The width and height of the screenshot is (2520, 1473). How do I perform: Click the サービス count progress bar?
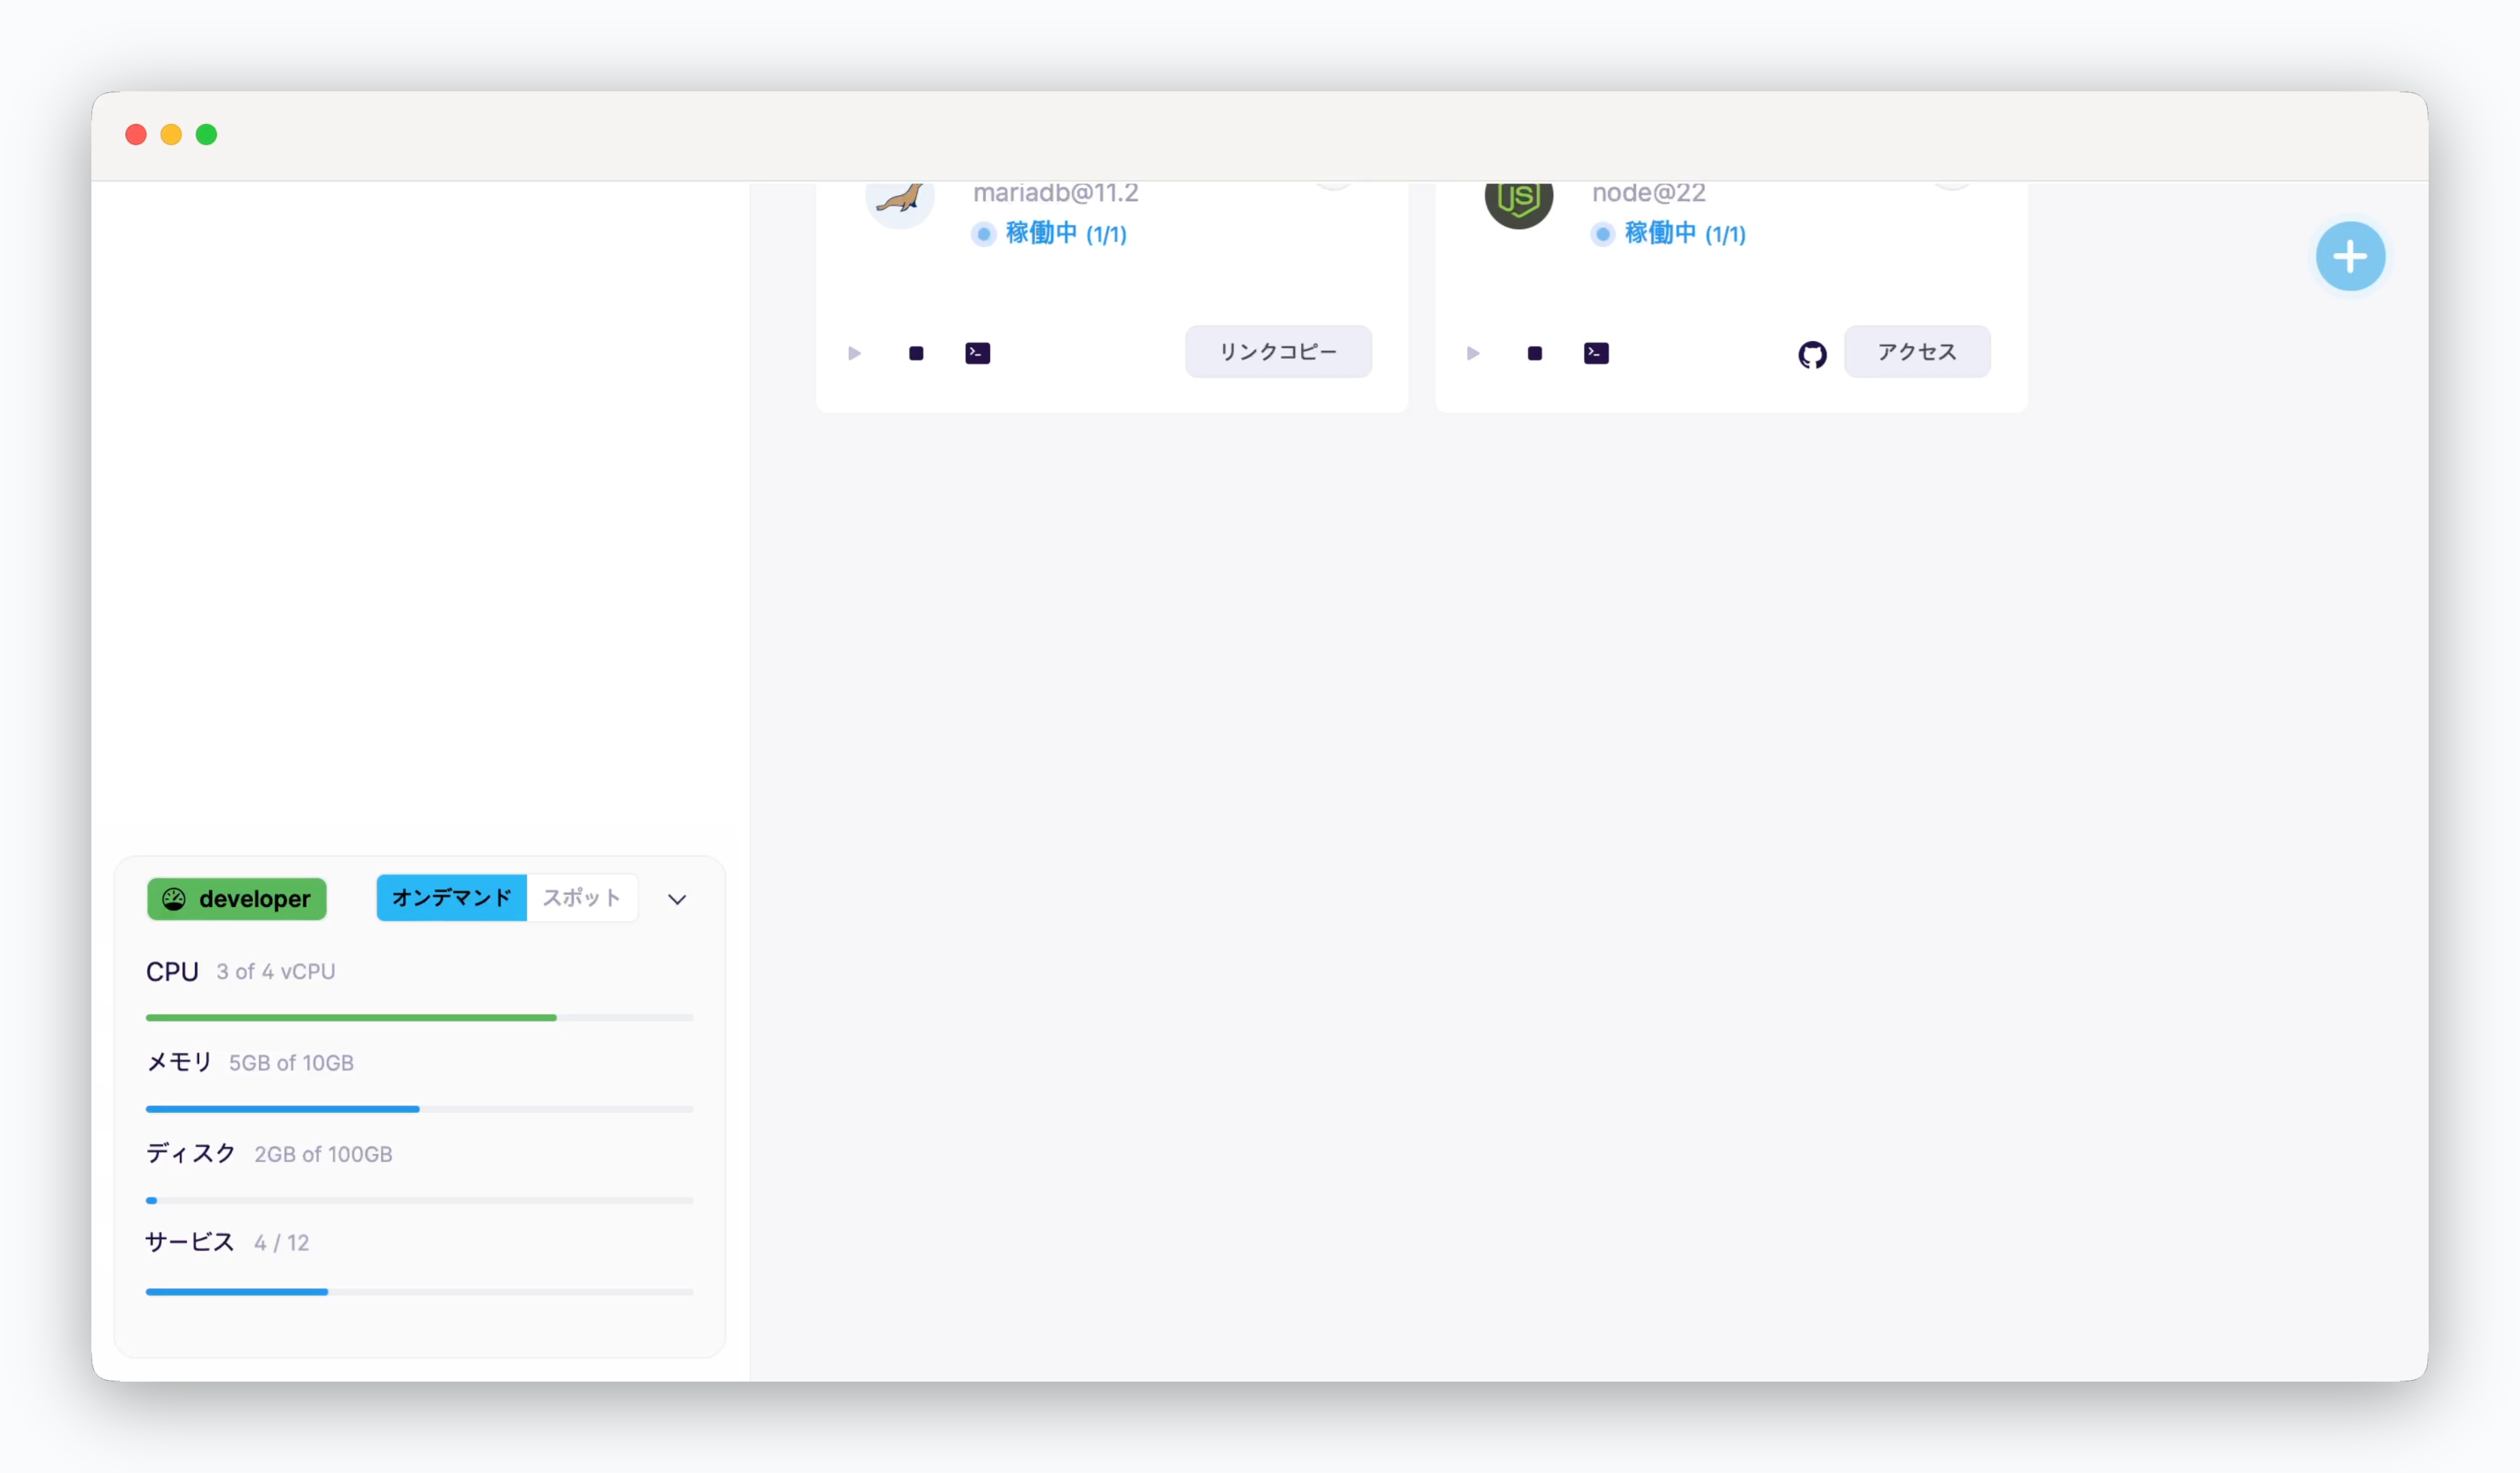click(x=420, y=1292)
